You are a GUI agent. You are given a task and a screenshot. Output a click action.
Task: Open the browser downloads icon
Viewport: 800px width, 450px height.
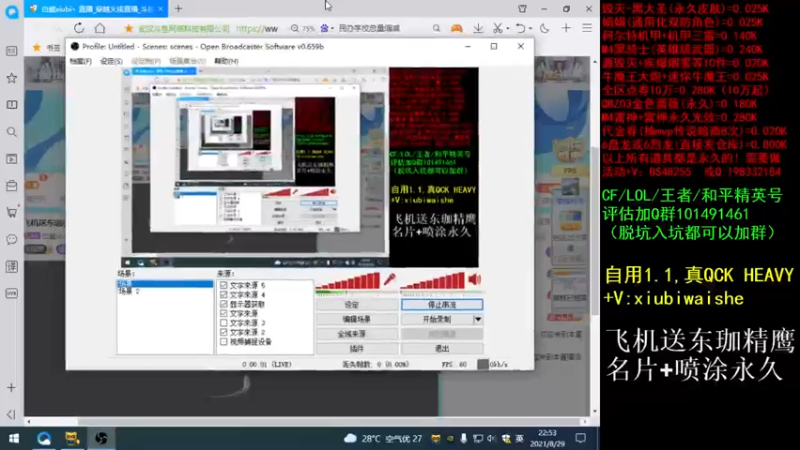(x=478, y=29)
